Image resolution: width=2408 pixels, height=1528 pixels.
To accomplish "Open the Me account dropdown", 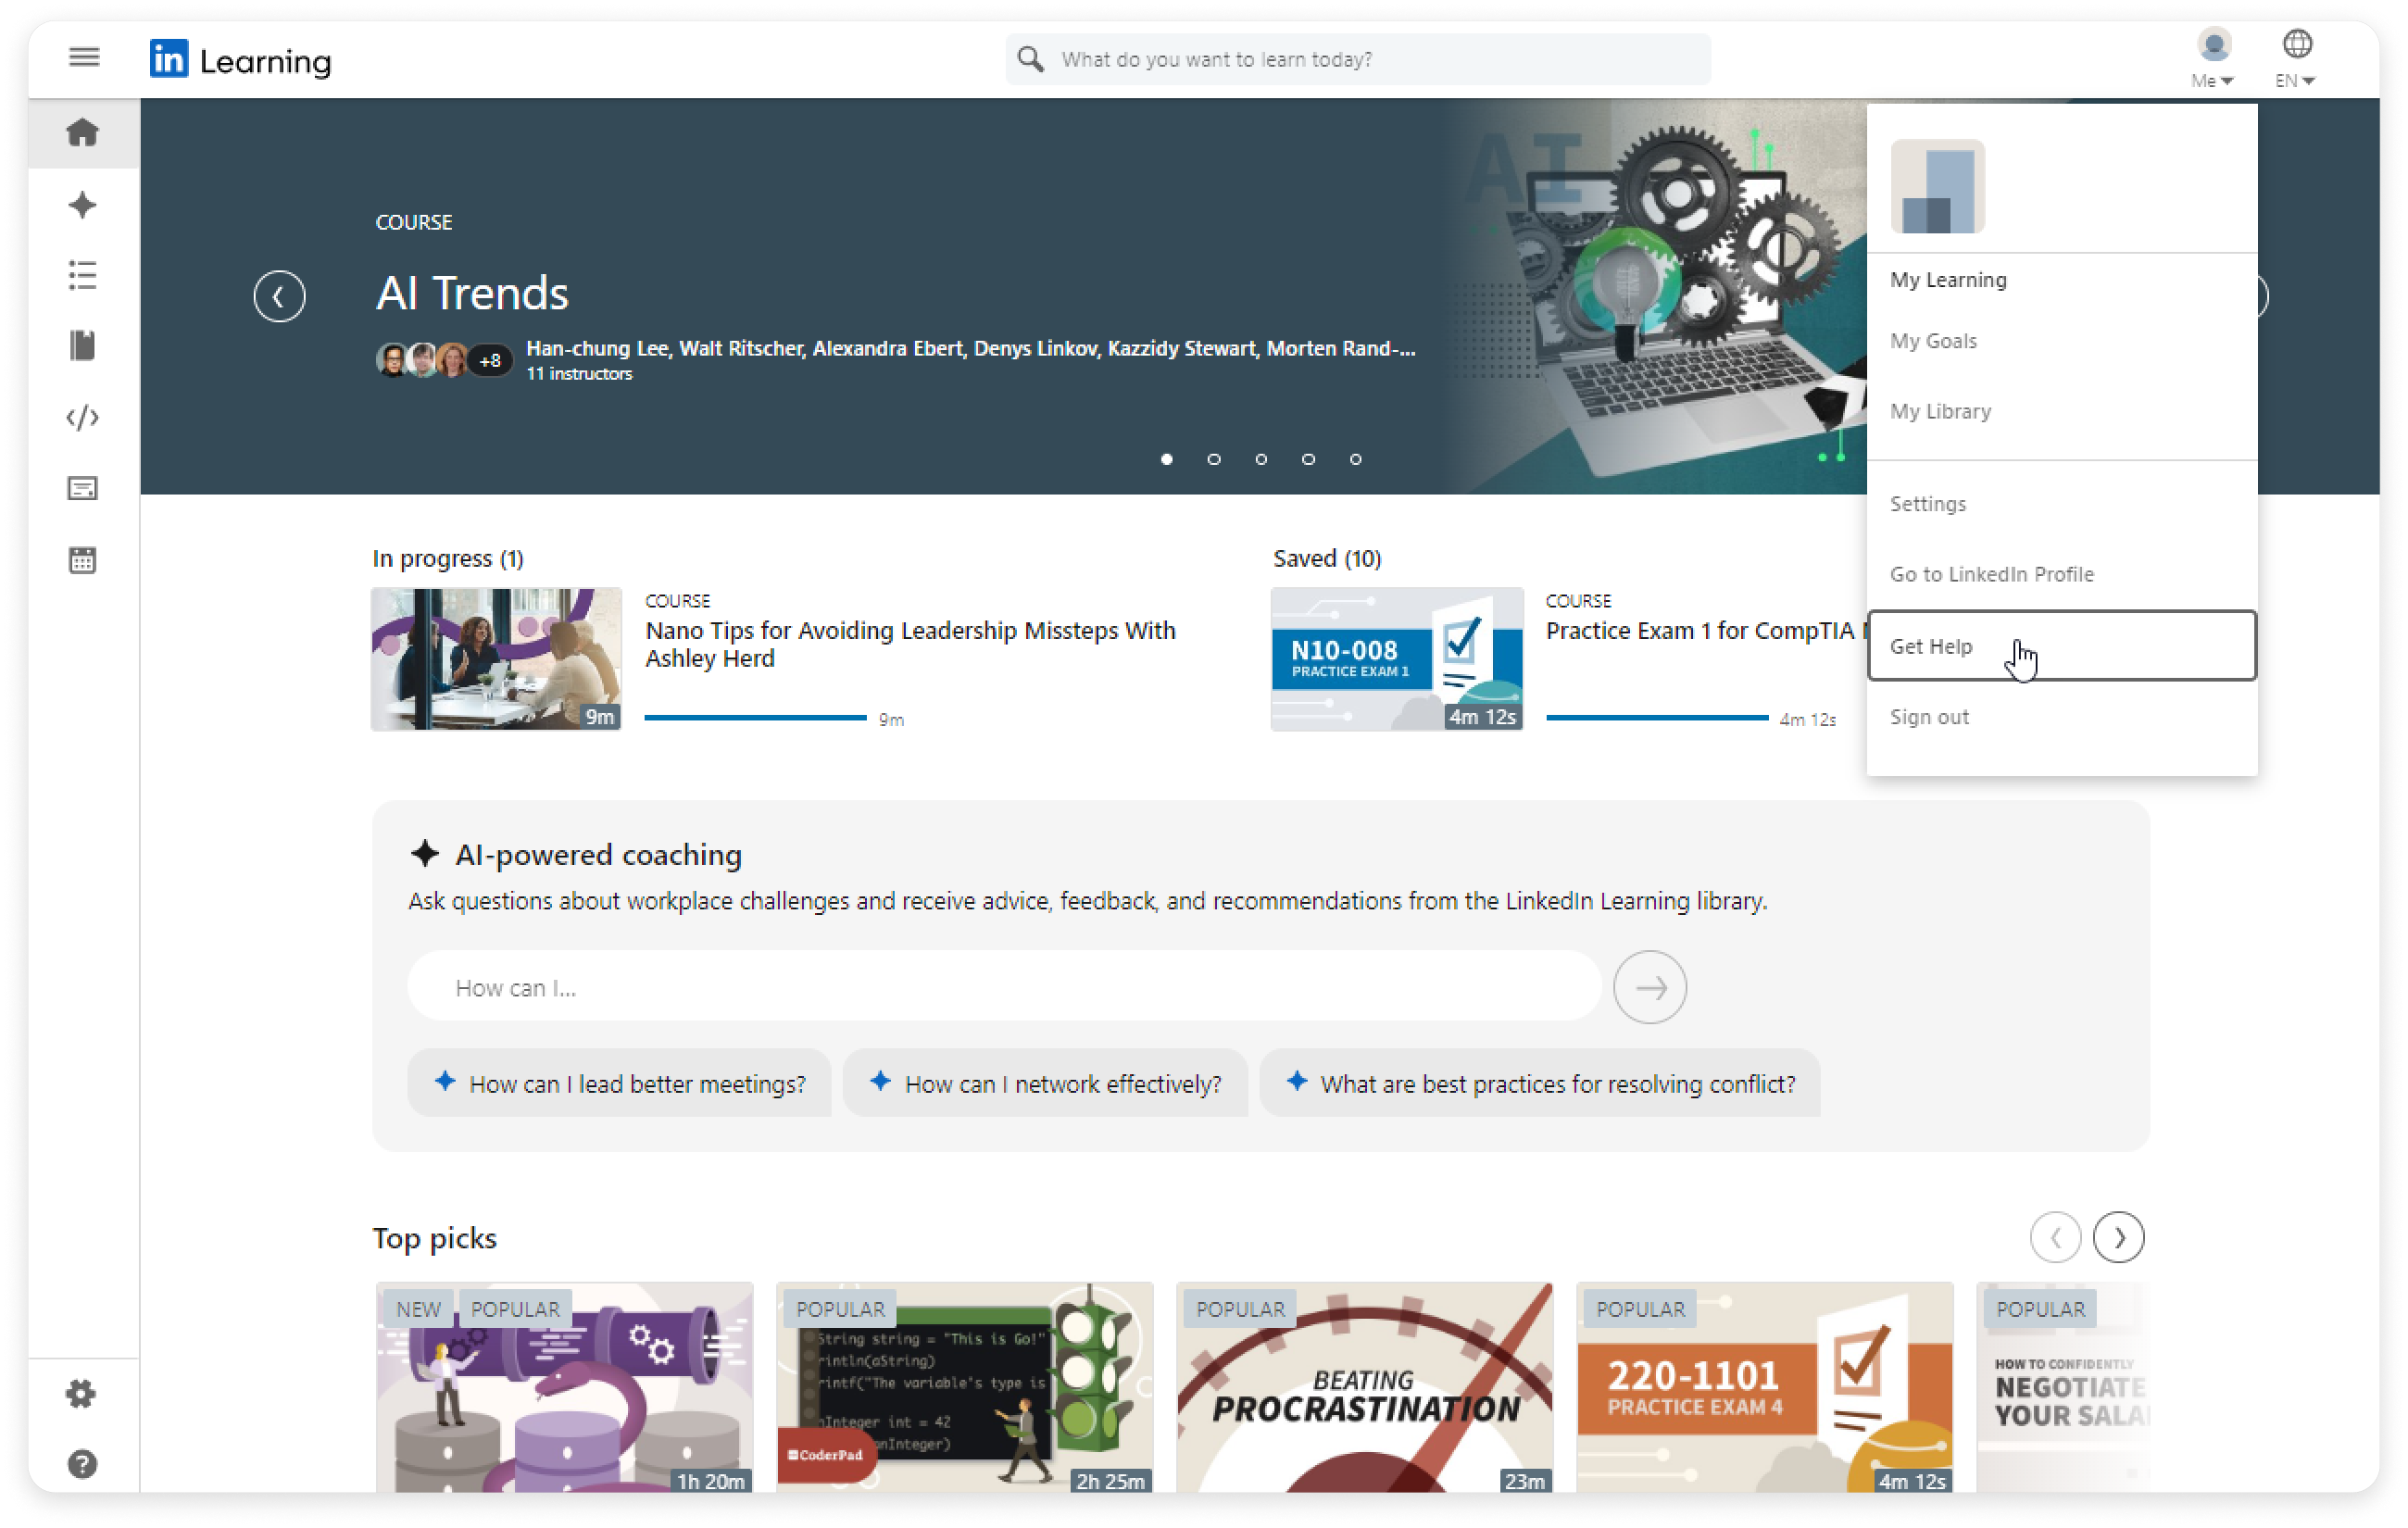I will point(2212,58).
